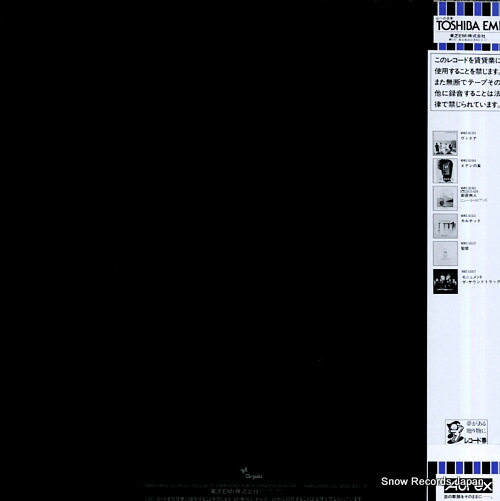
Task: Click the Aurex logo
Action: [468, 486]
